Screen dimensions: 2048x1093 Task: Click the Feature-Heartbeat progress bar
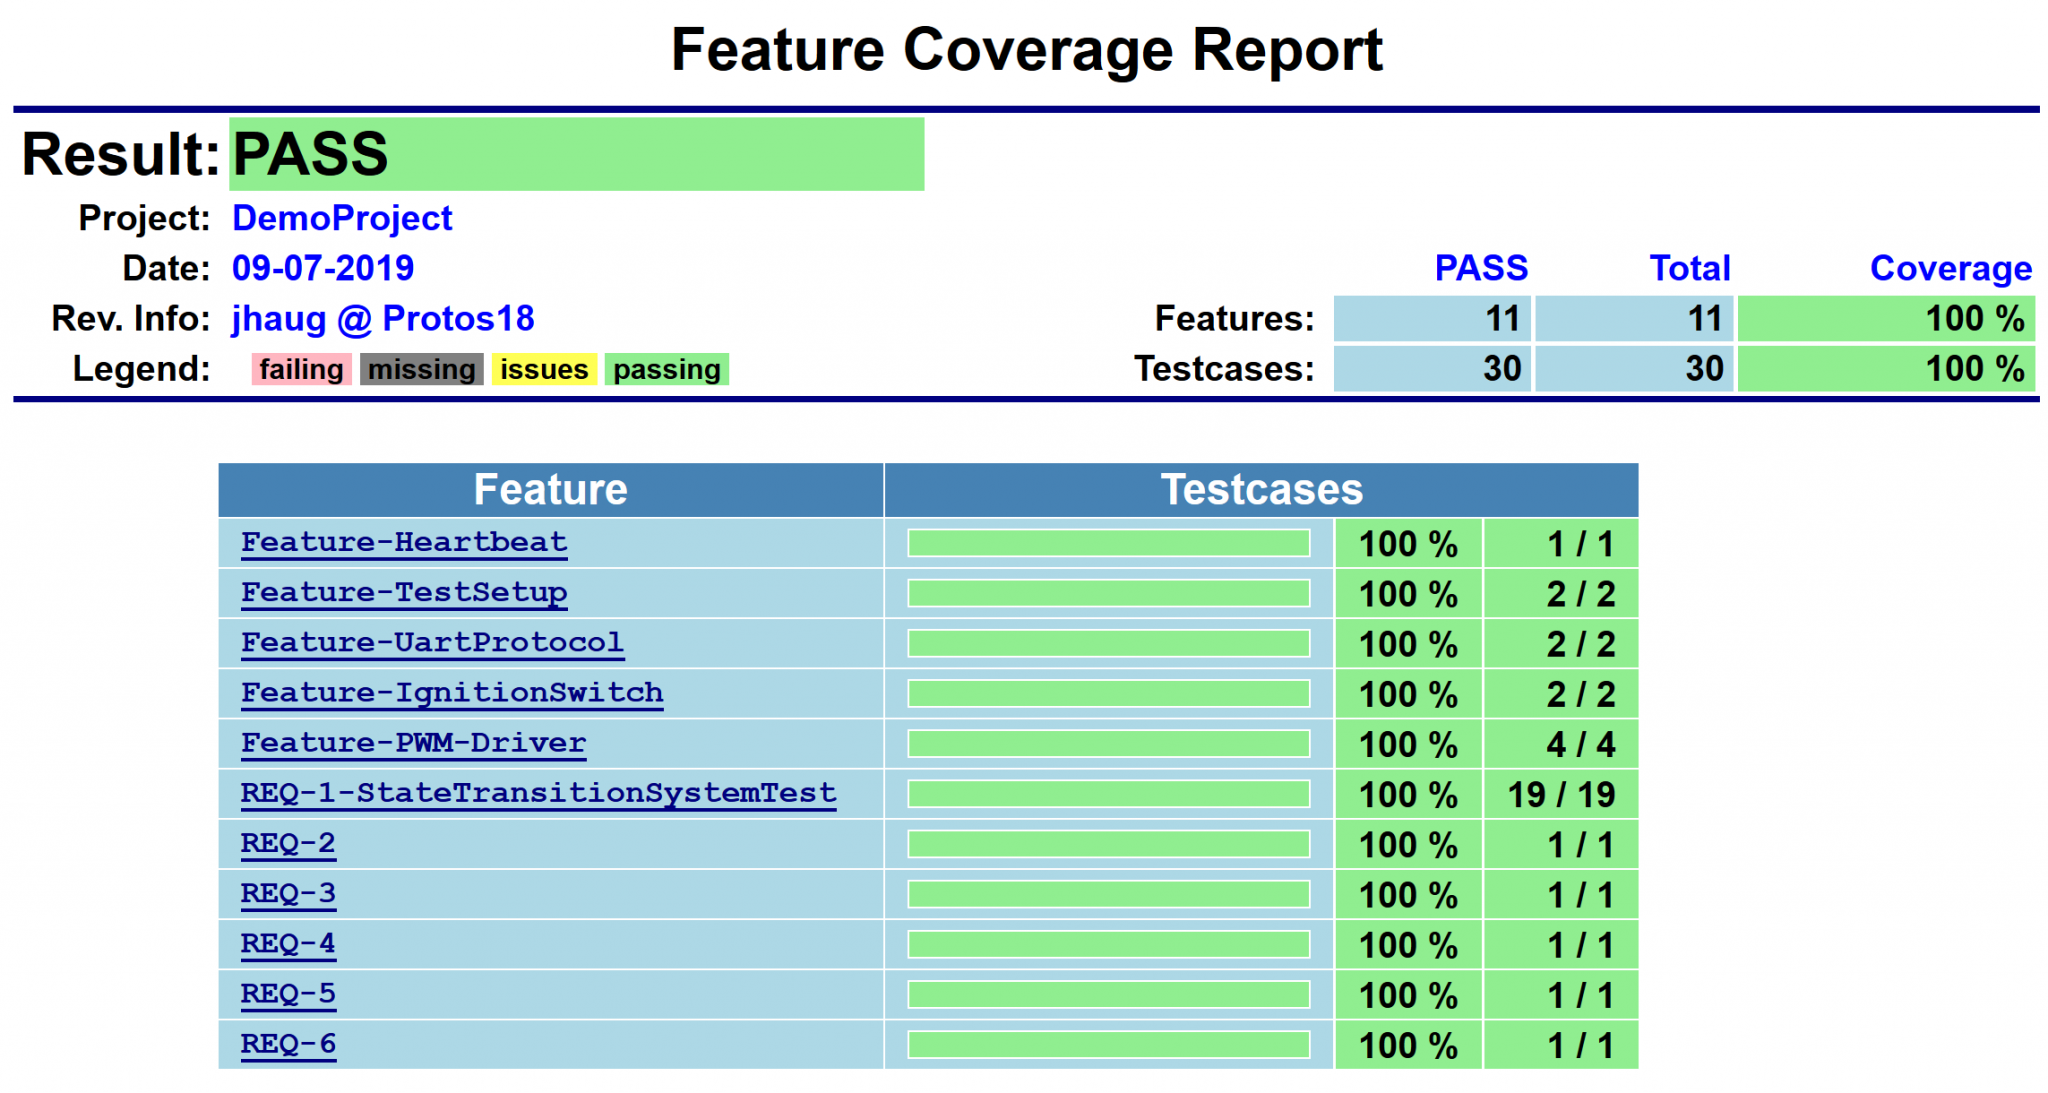[x=1108, y=543]
